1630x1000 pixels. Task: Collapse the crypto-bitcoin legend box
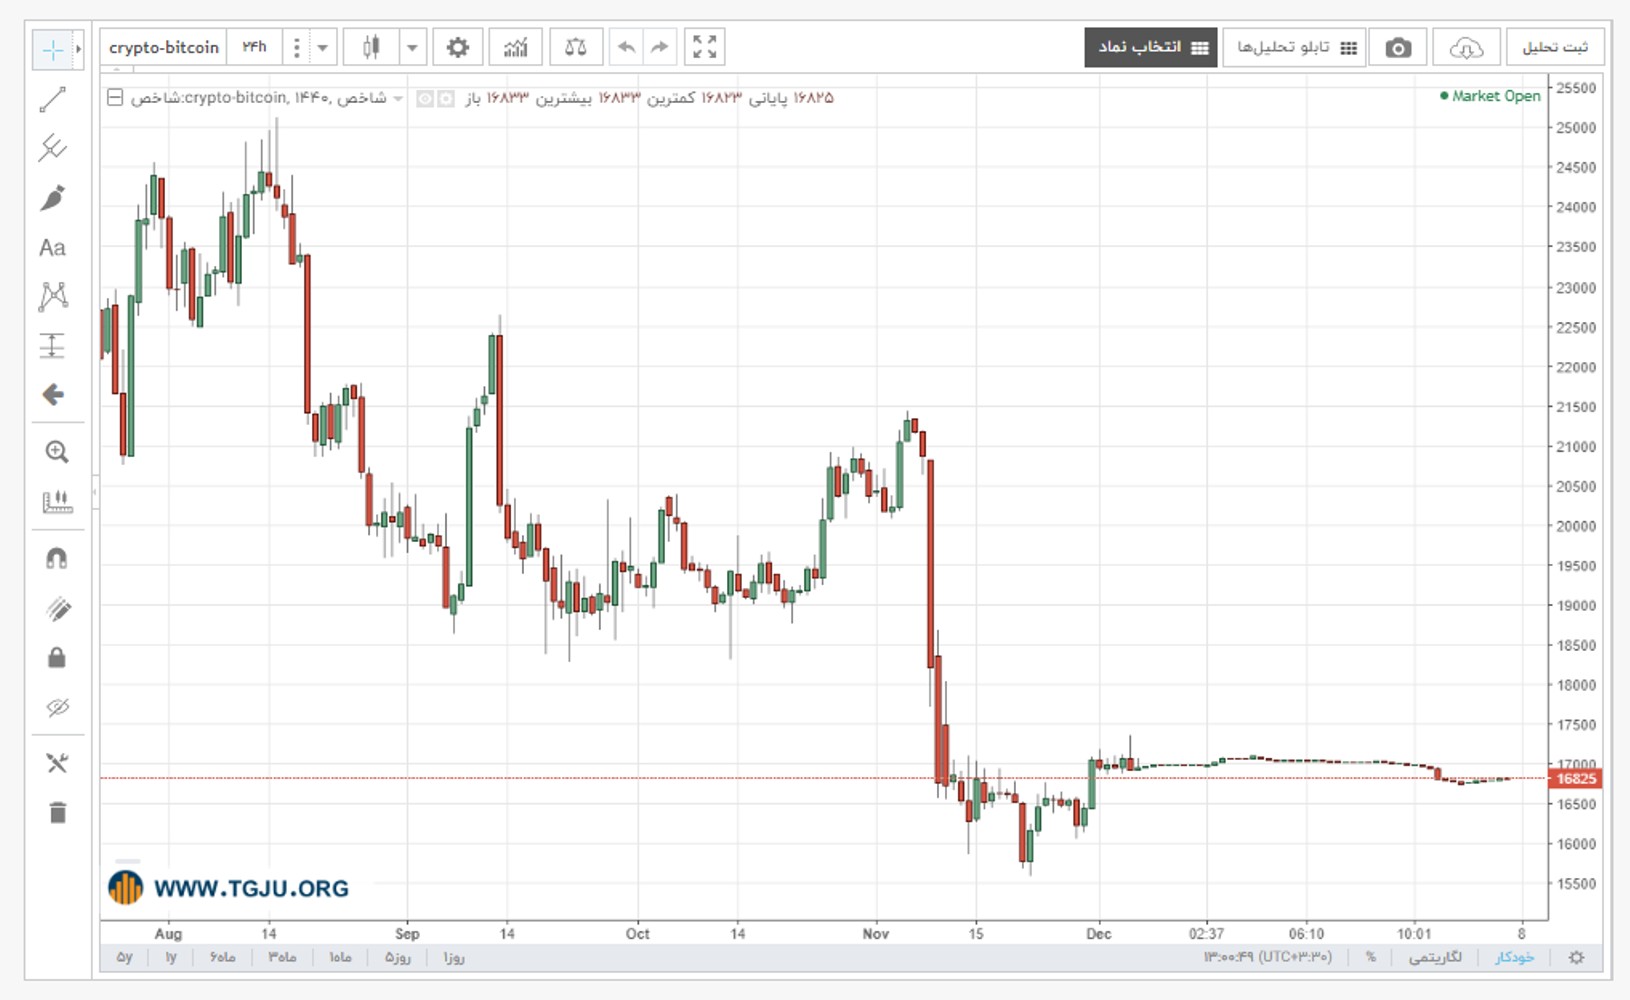[x=115, y=97]
